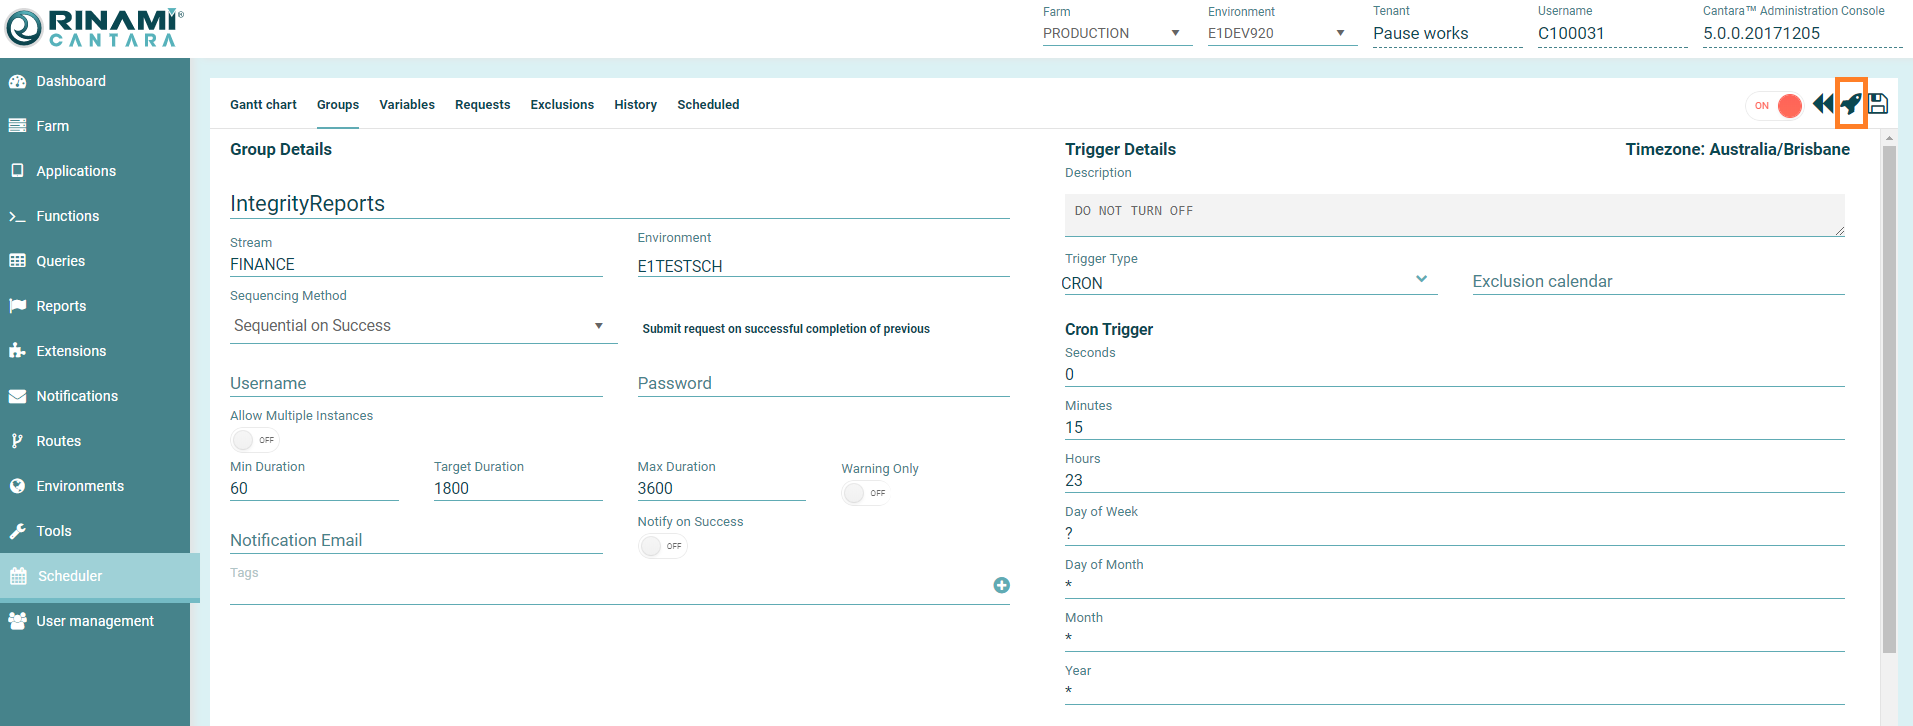Add a tag with plus icon

click(1001, 585)
